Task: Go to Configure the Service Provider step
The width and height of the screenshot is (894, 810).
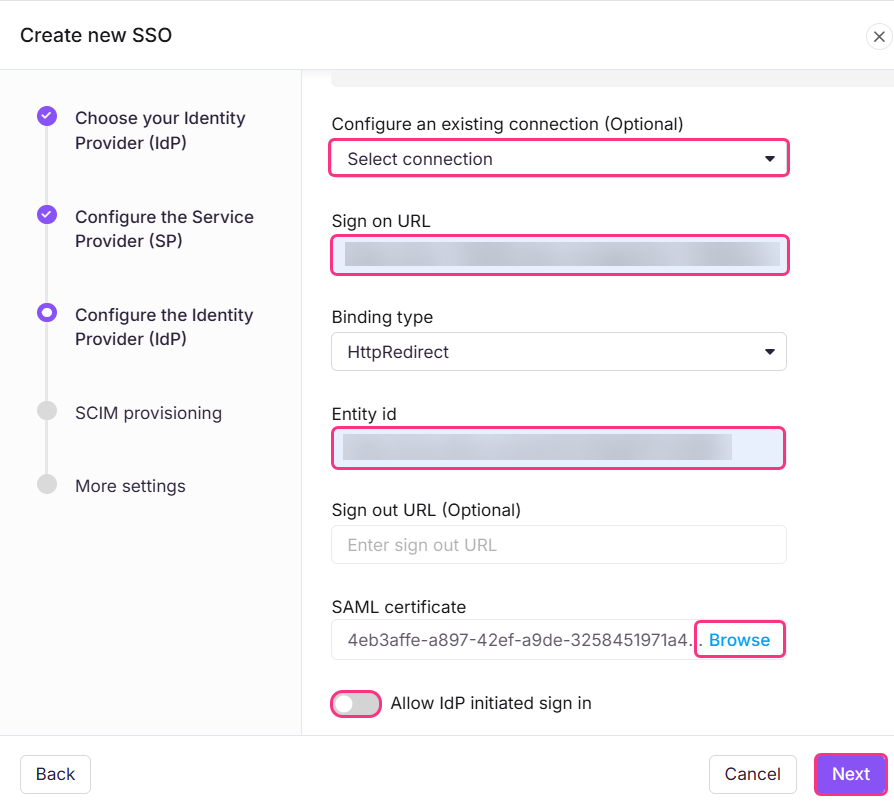Action: 164,229
